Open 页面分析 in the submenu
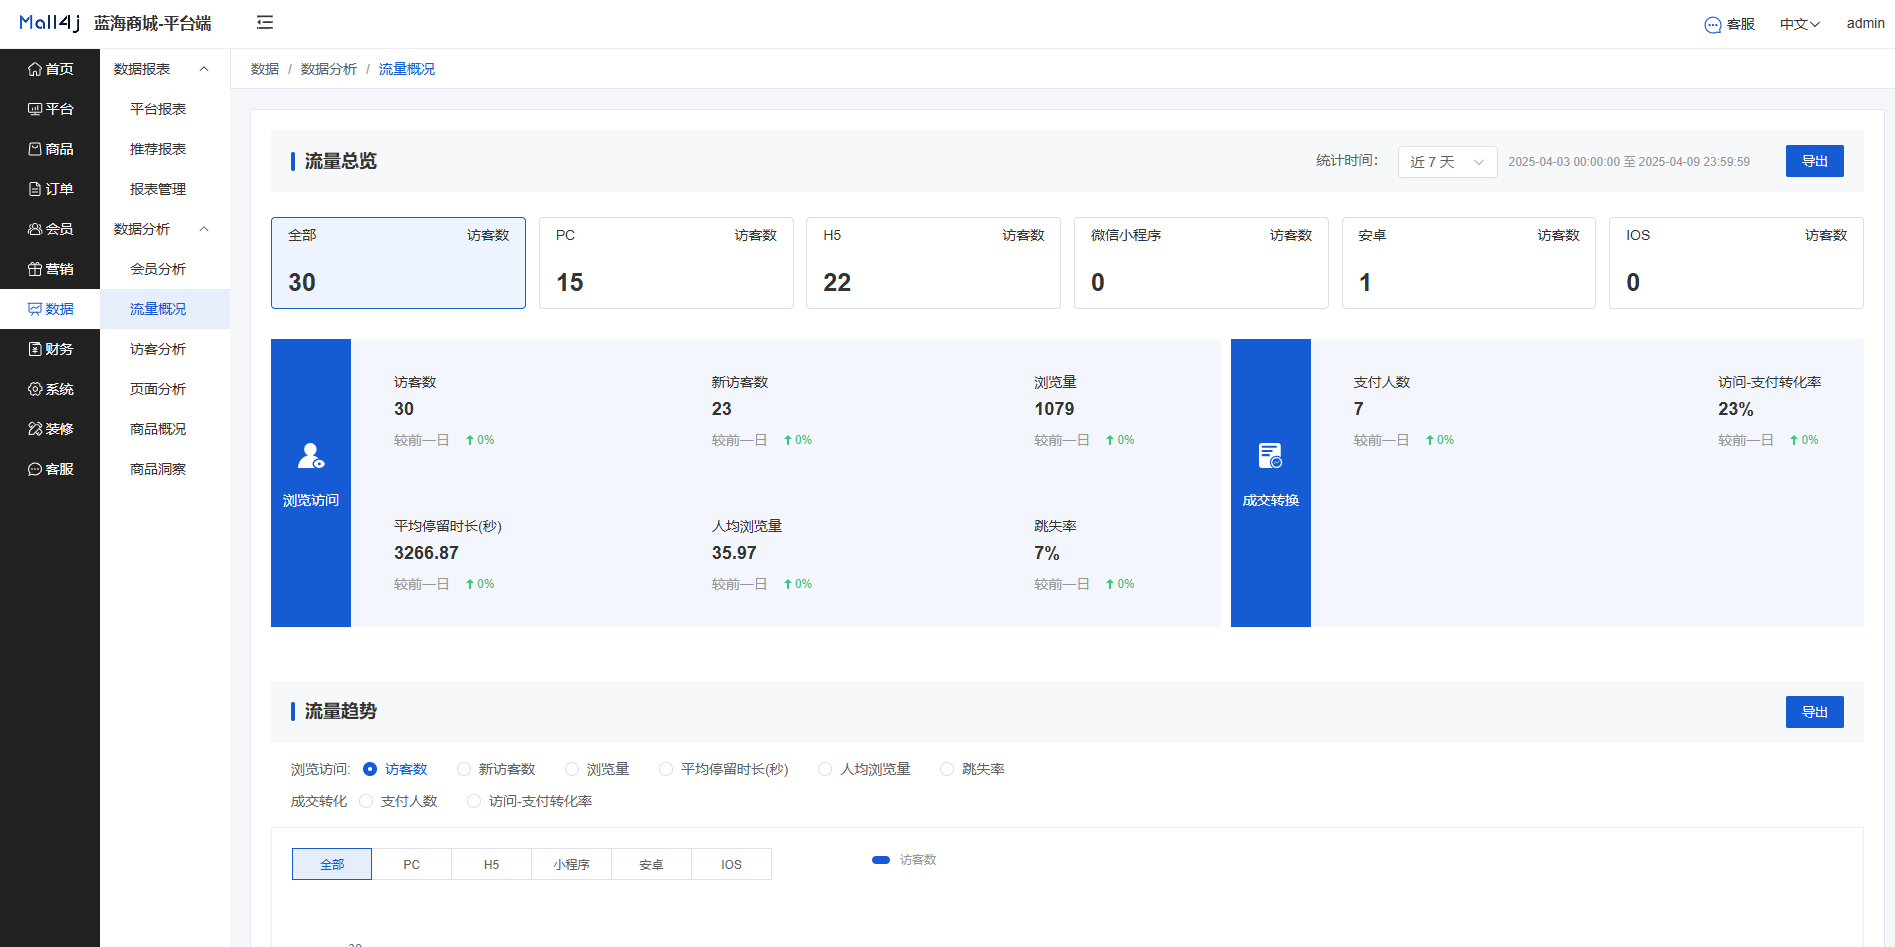Image resolution: width=1895 pixels, height=947 pixels. (165, 389)
